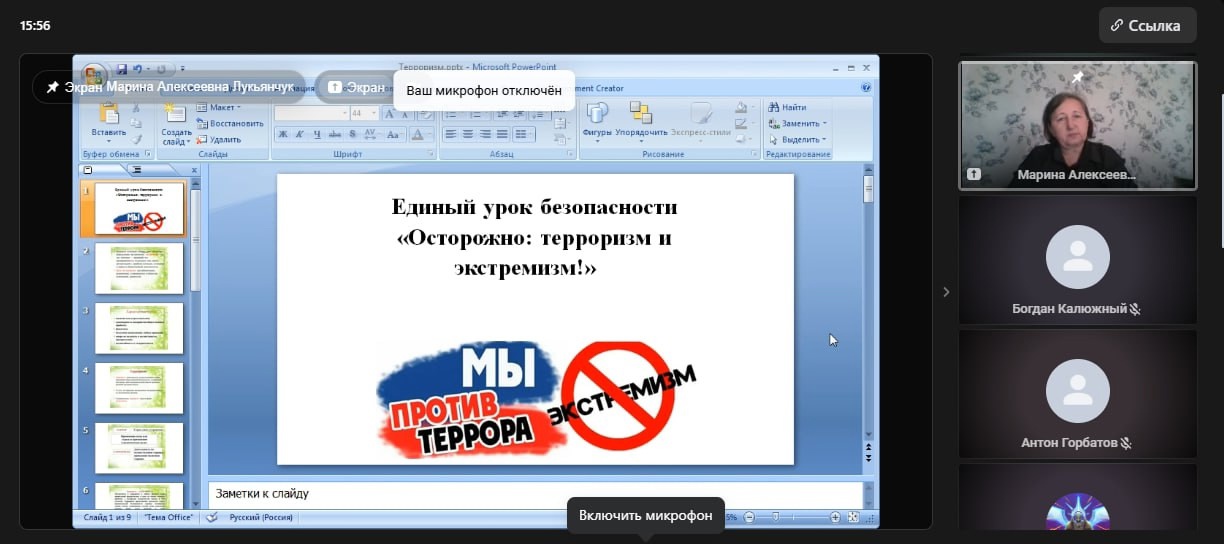Select Антон Горбатов participant tile
Viewport: 1224px width, 544px height.
(1078, 393)
